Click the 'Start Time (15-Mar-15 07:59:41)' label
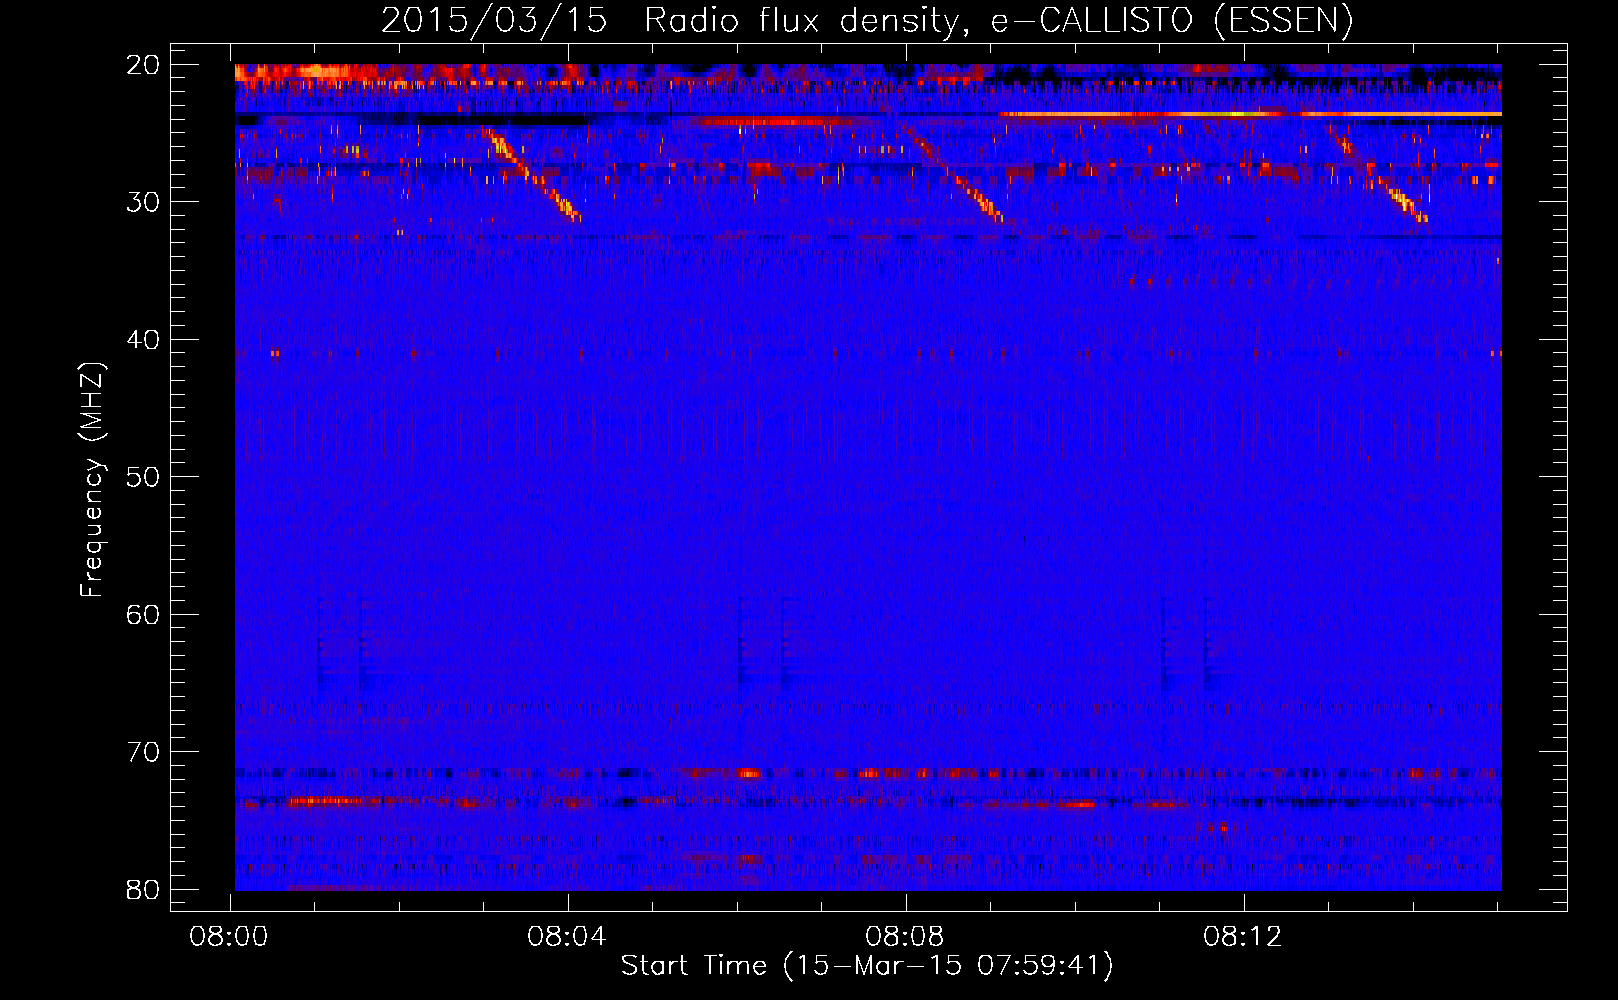This screenshot has height=1000, width=1618. coord(867,966)
